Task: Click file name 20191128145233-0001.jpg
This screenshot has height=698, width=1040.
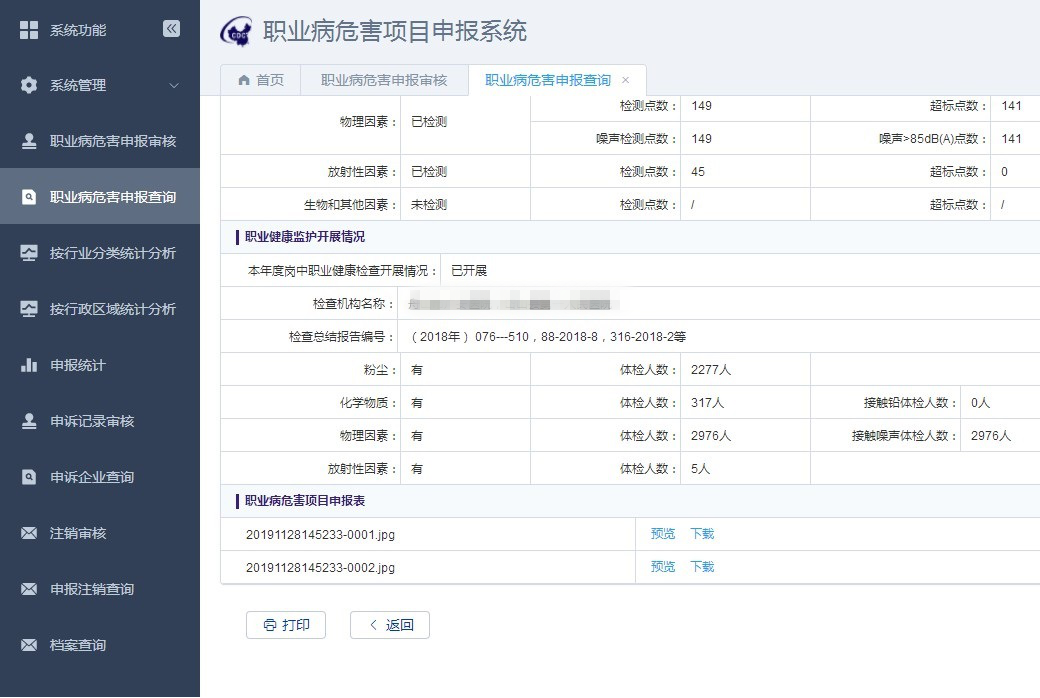Action: [x=320, y=535]
